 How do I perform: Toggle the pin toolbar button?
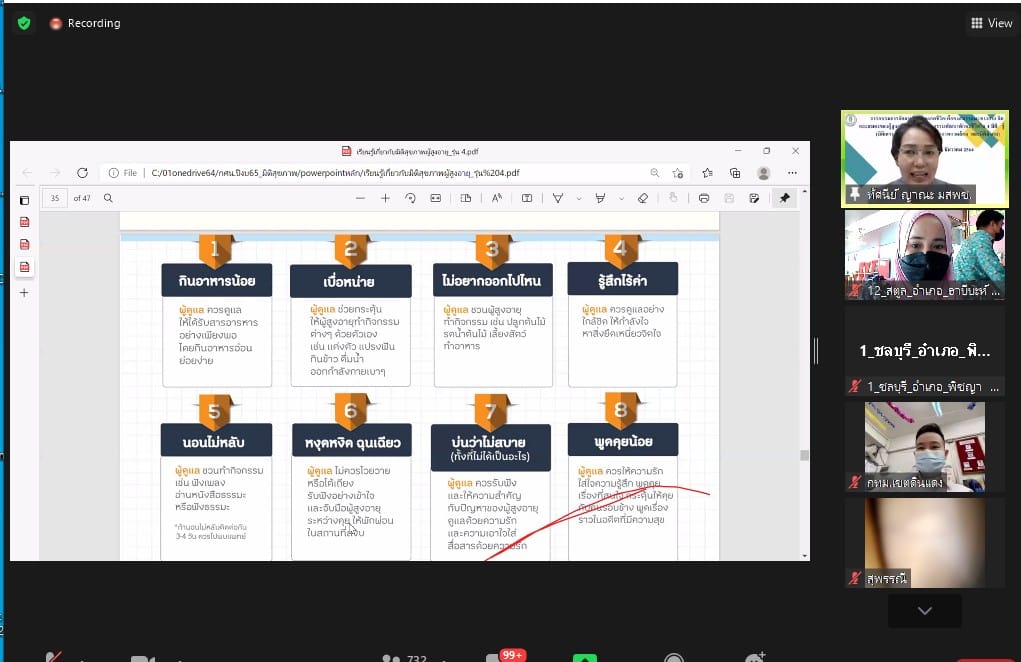[x=784, y=198]
